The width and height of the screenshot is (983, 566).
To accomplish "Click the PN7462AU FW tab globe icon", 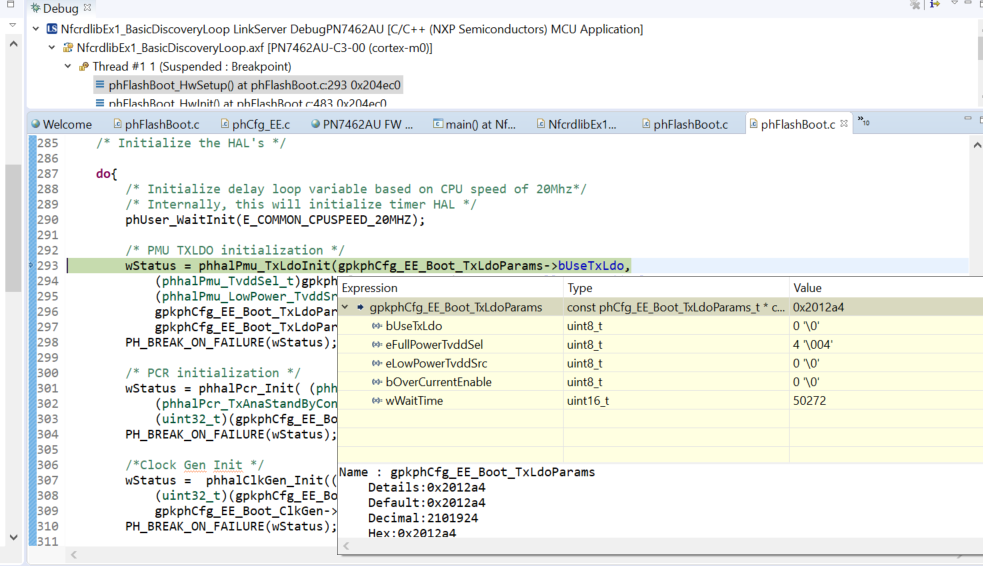I will [315, 124].
